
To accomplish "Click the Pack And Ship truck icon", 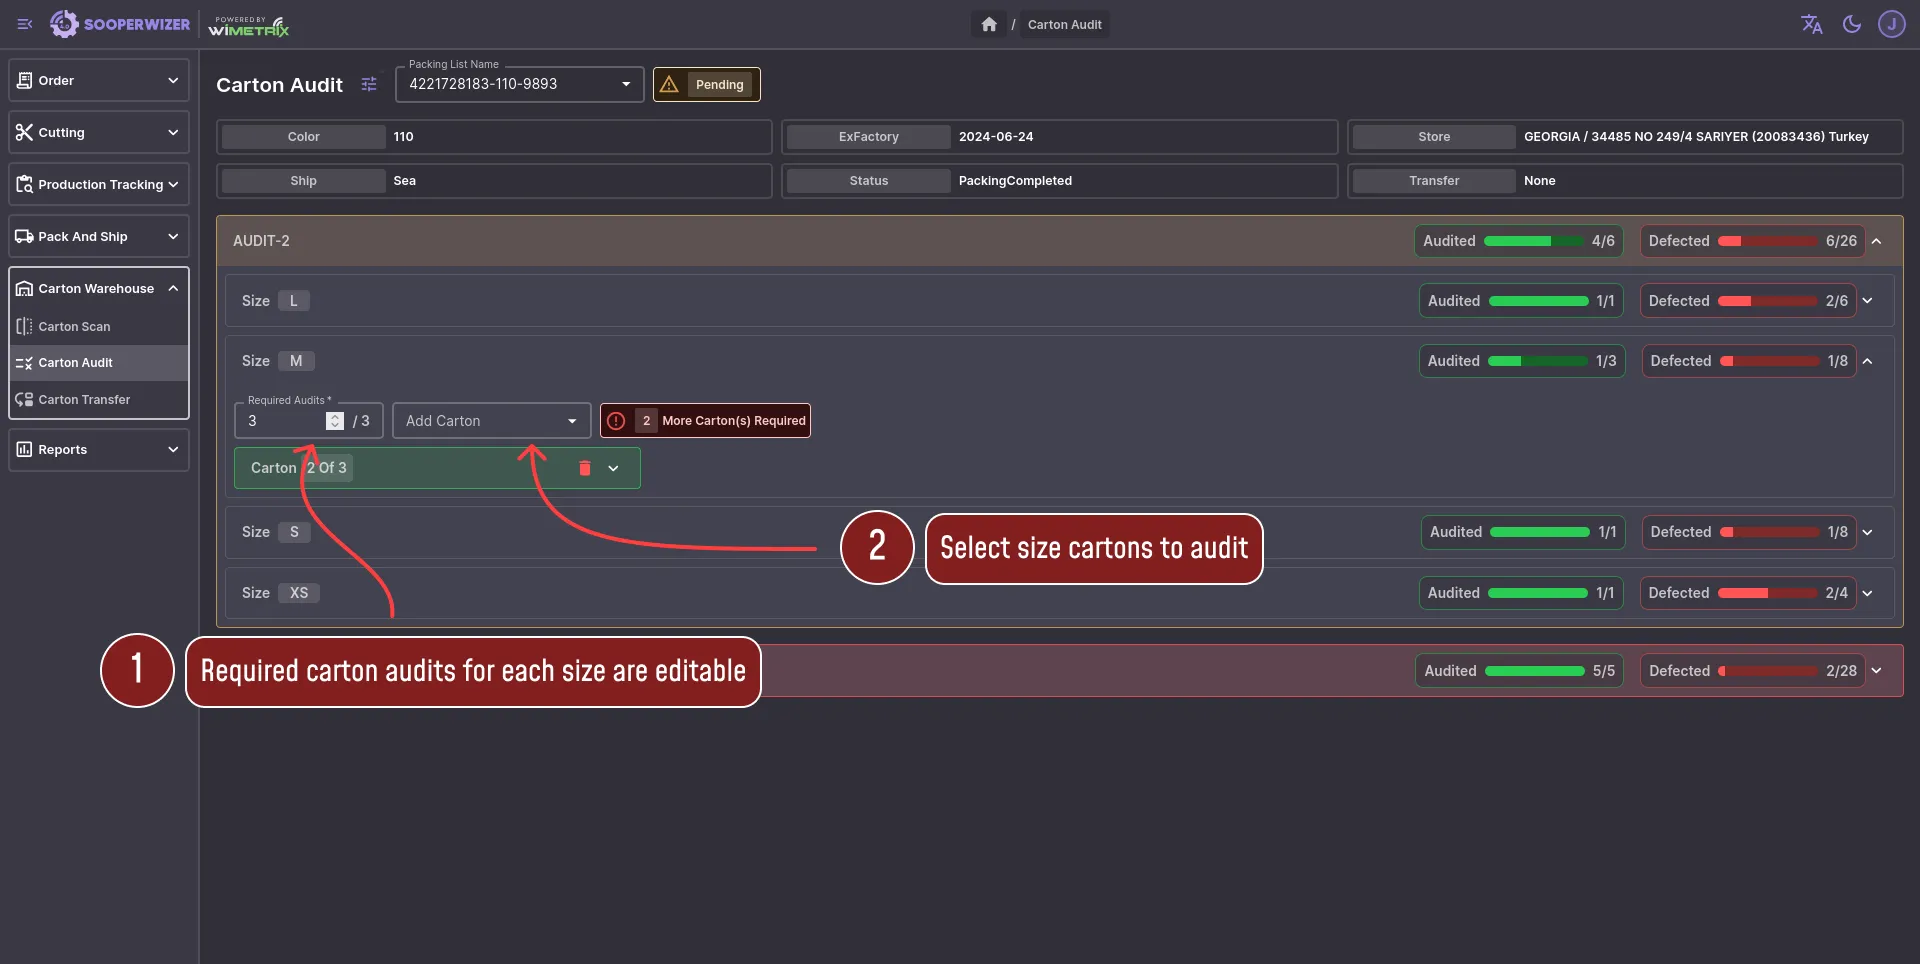I will pos(24,236).
